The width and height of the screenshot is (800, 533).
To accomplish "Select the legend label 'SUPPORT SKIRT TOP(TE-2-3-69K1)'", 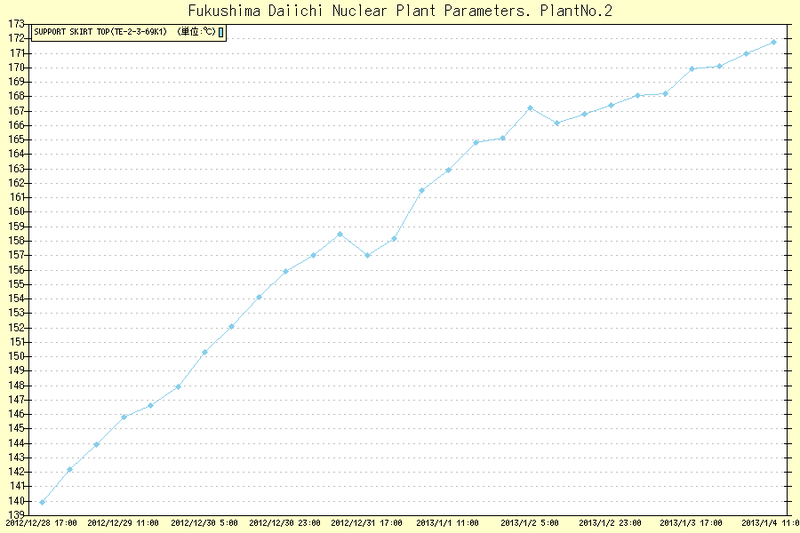I will (x=101, y=32).
